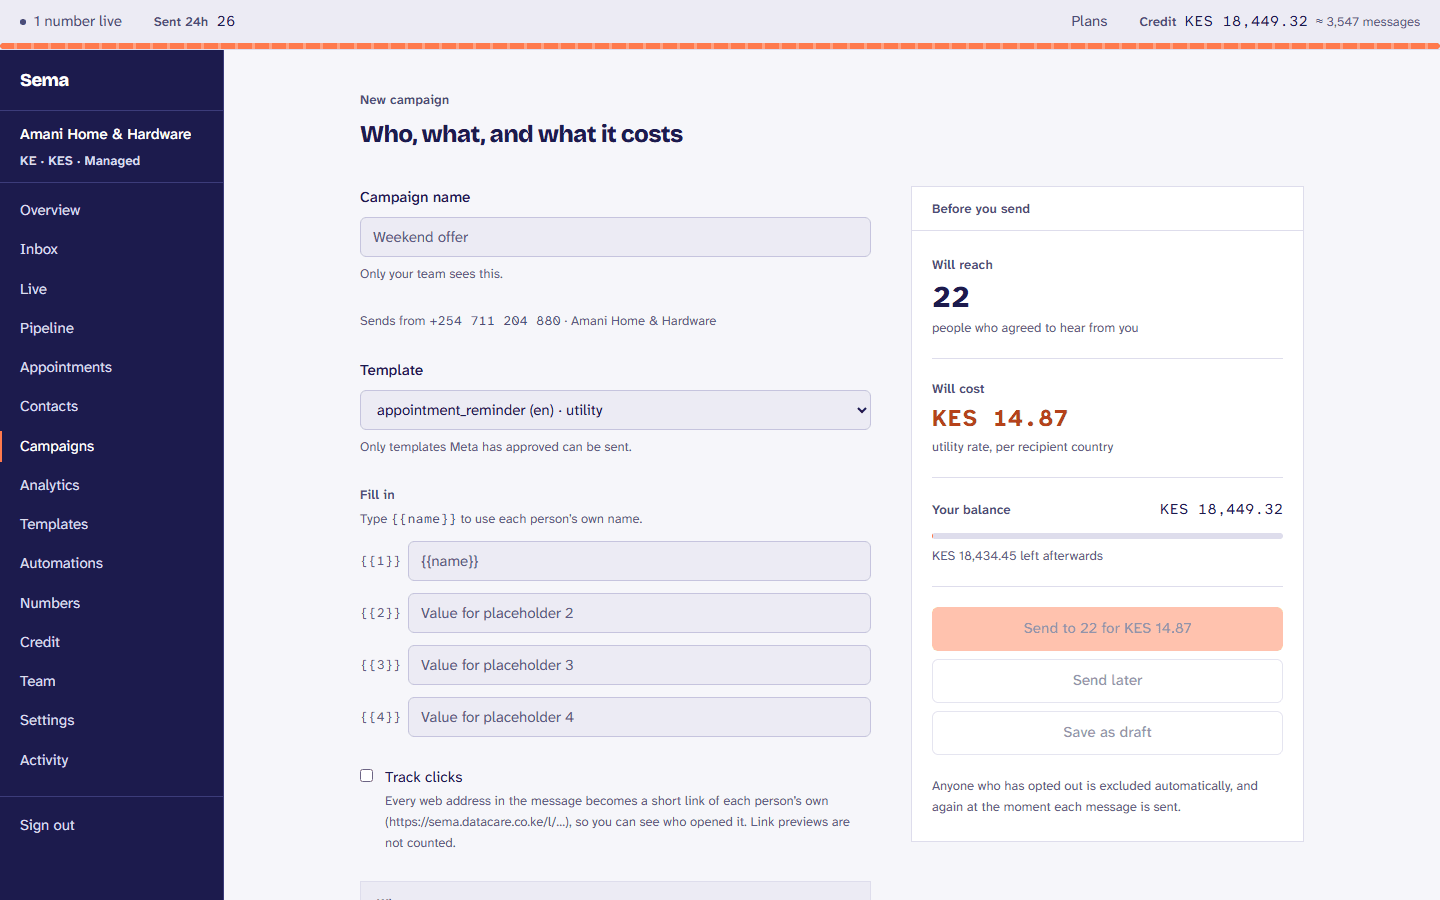Viewport: 1440px width, 900px height.
Task: Click the '1 number live' status
Action: pyautogui.click(x=70, y=21)
